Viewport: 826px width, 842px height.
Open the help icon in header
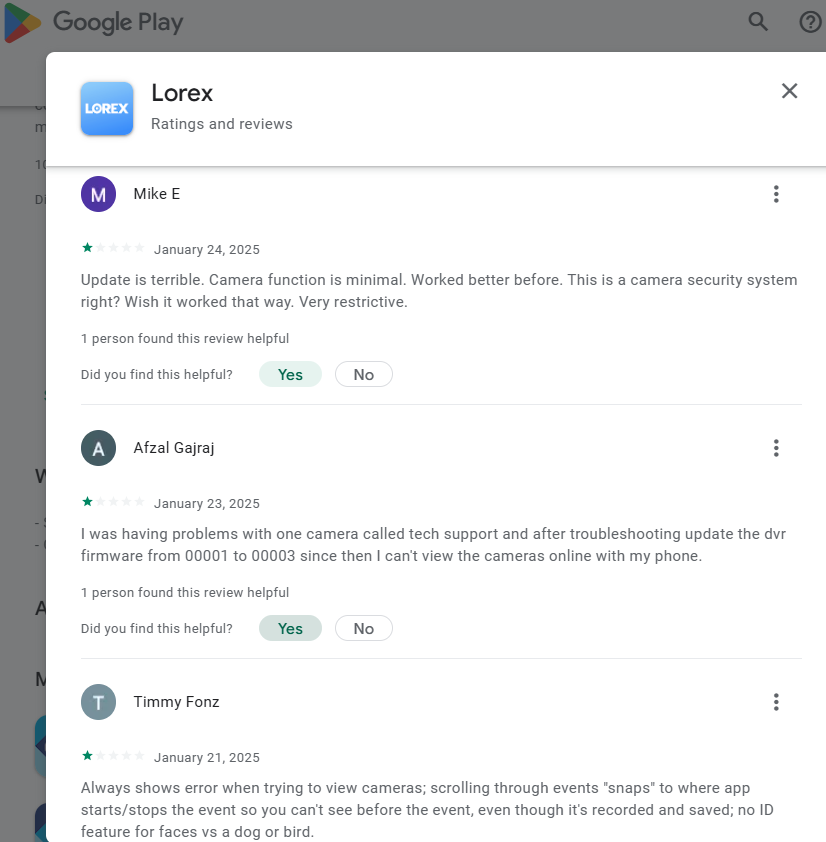coord(810,22)
